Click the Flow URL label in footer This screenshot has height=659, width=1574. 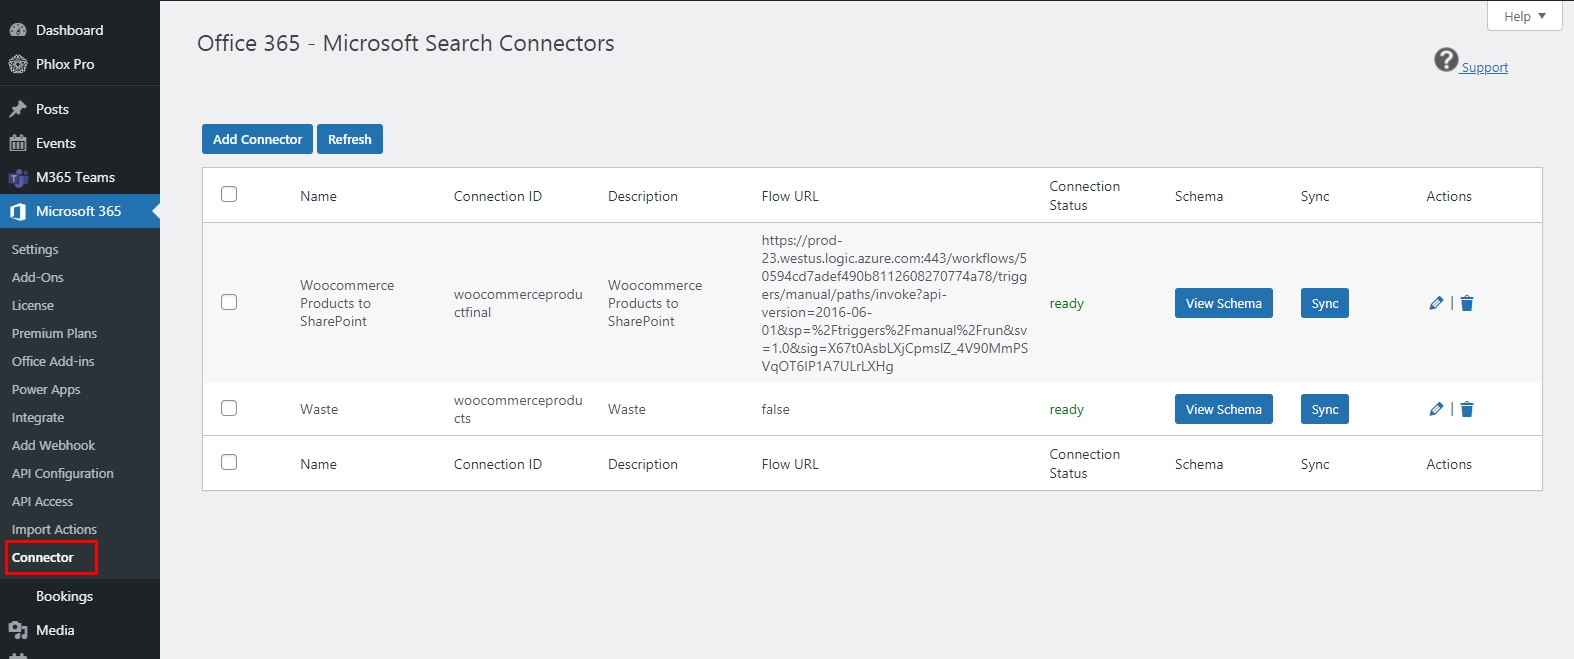(x=790, y=464)
